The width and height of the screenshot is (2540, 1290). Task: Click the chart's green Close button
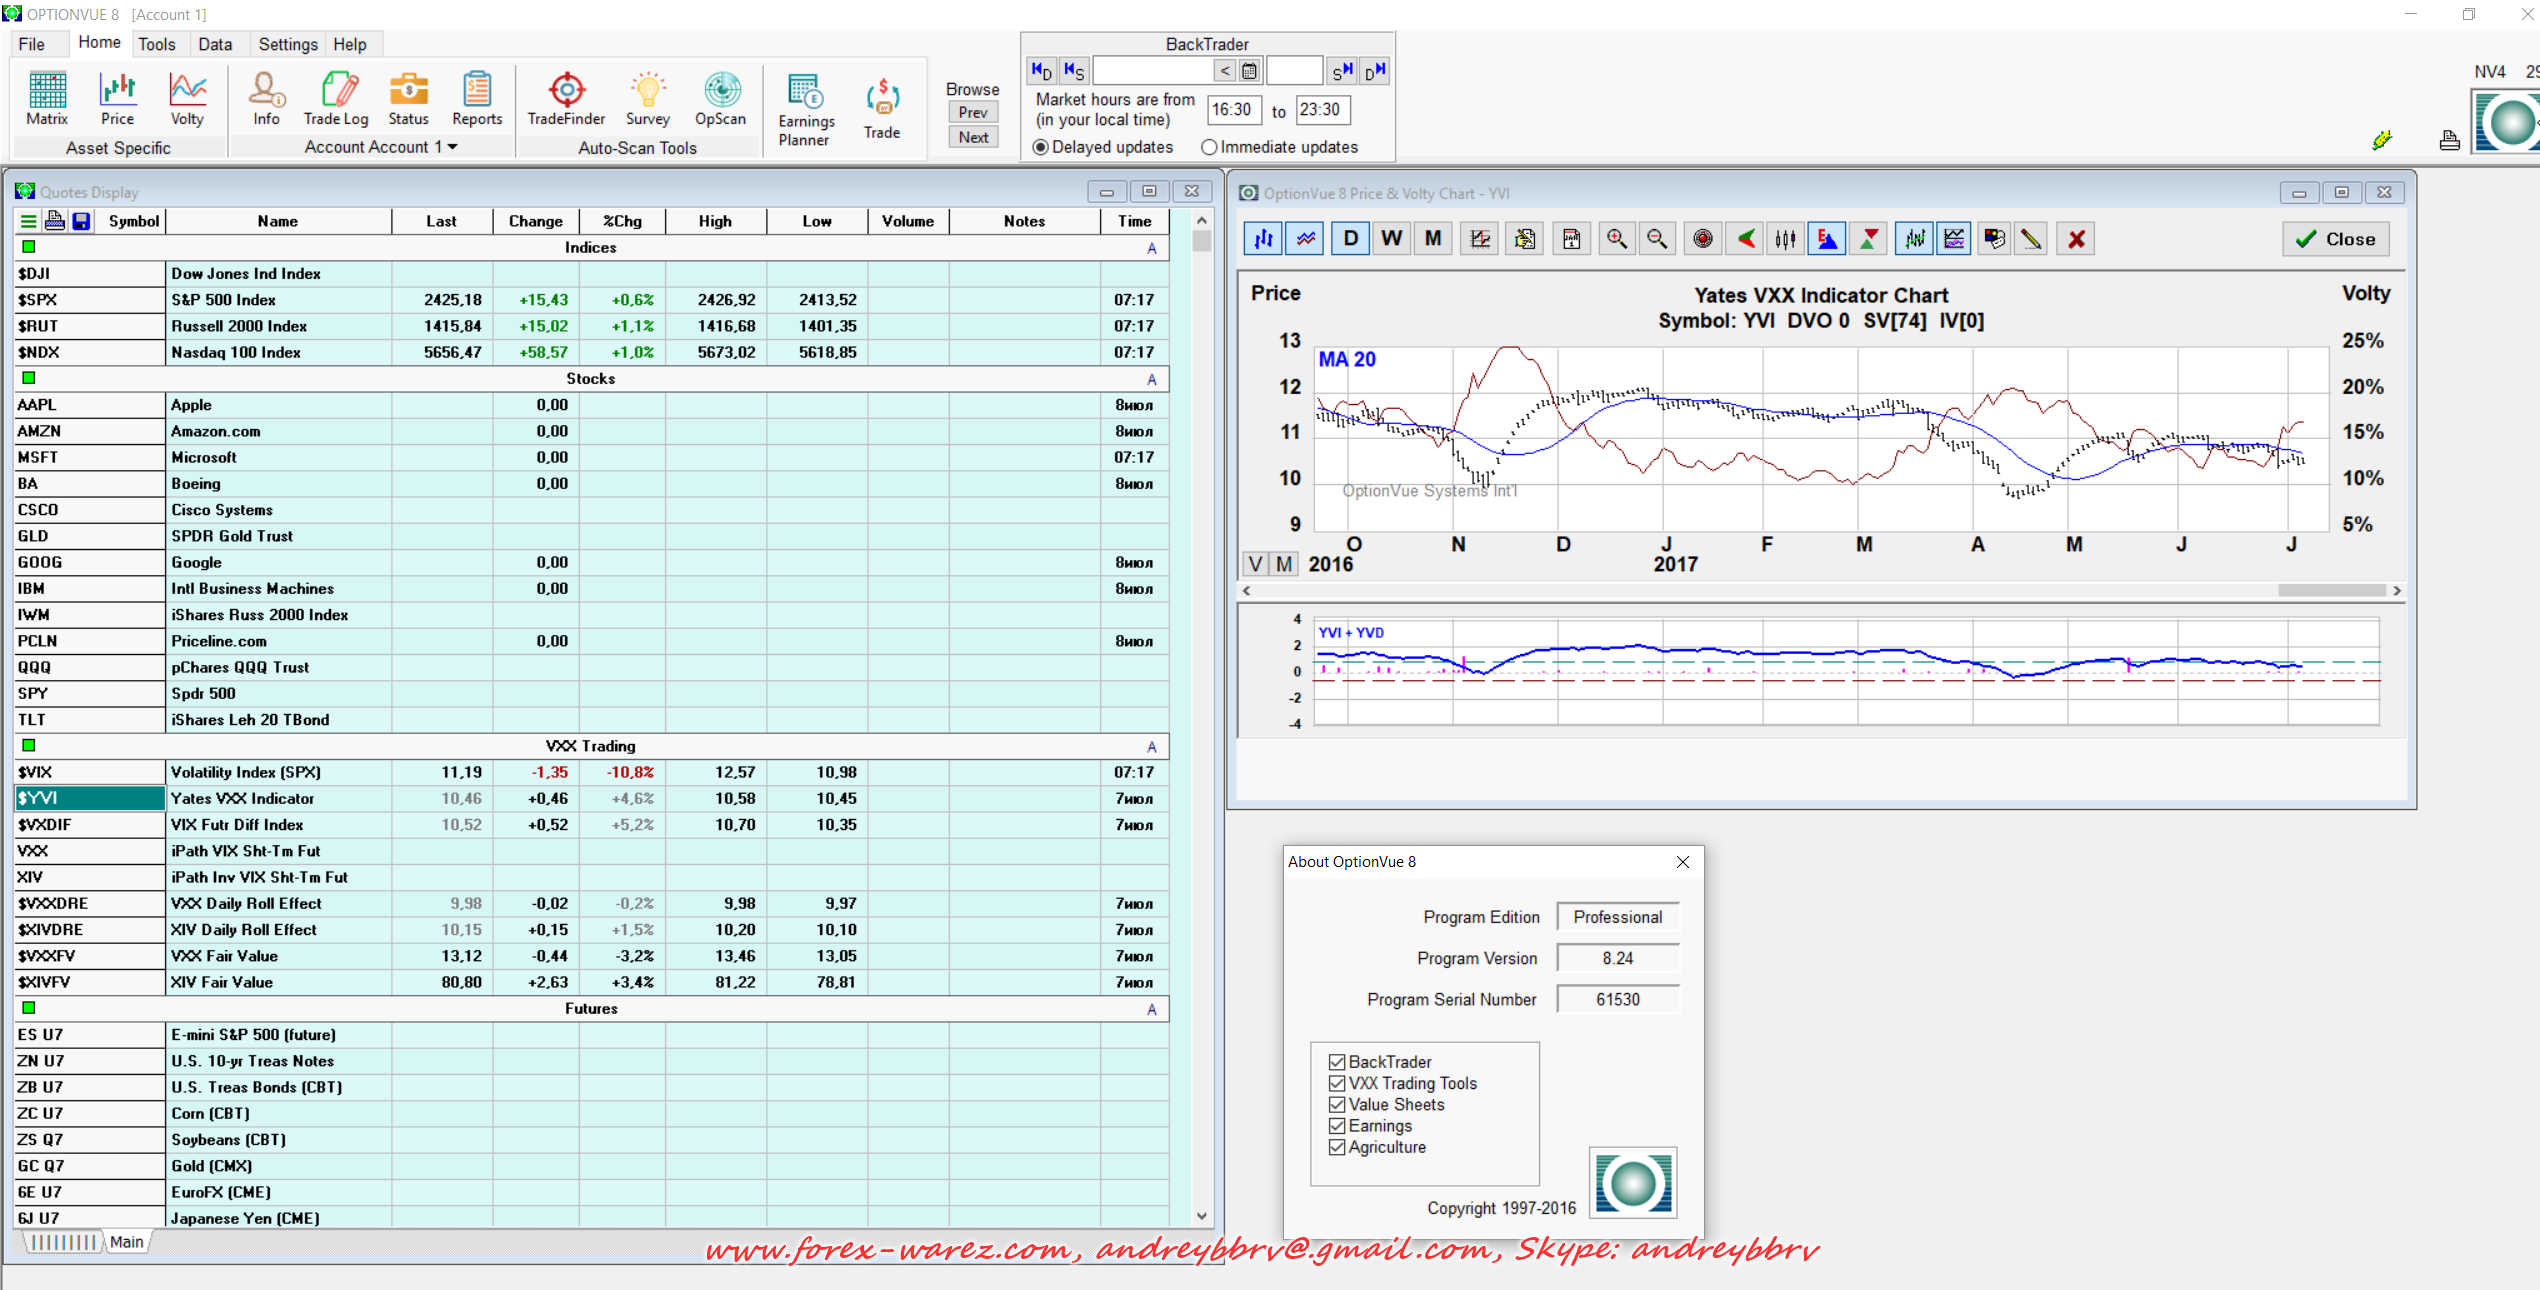(x=2335, y=239)
